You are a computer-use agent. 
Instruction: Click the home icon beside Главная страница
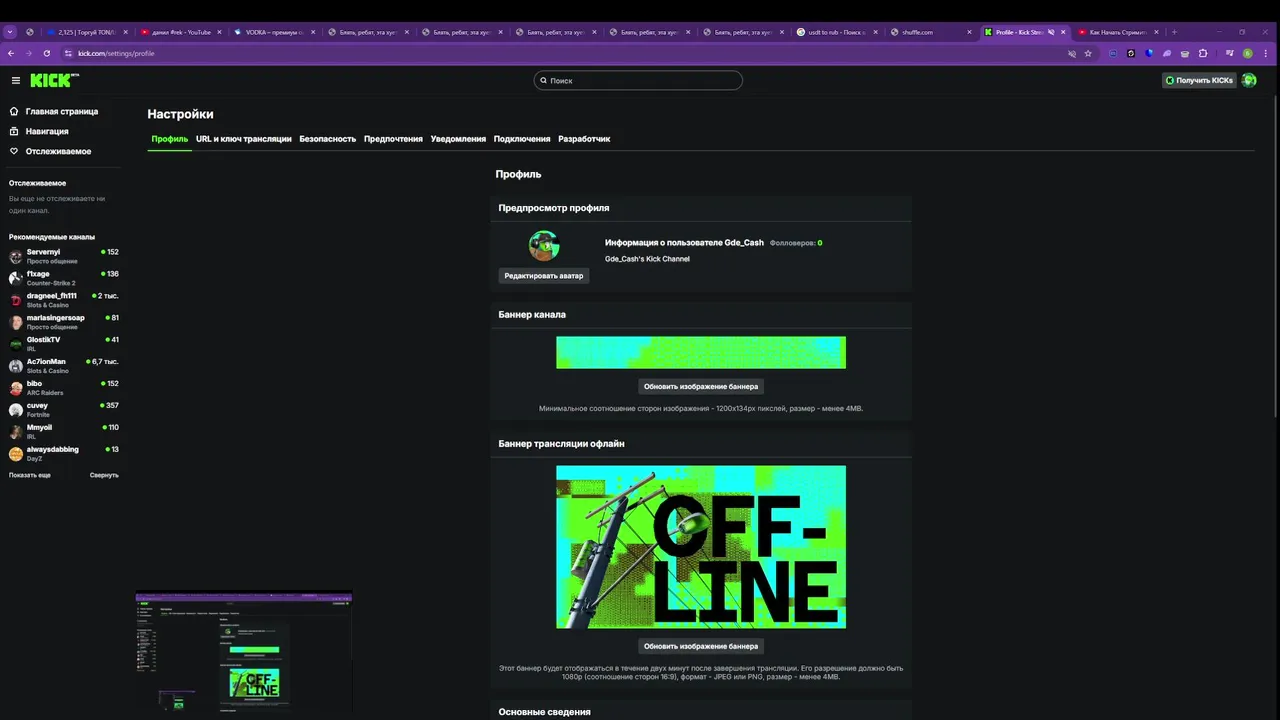14,111
